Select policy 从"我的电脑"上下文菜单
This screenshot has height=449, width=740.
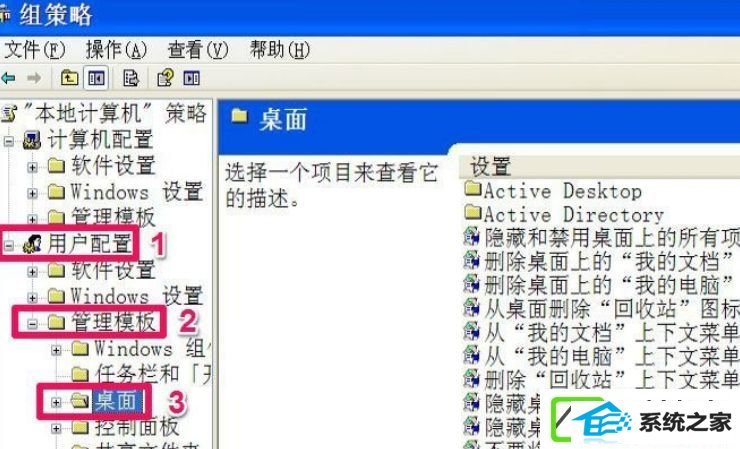pyautogui.click(x=612, y=356)
